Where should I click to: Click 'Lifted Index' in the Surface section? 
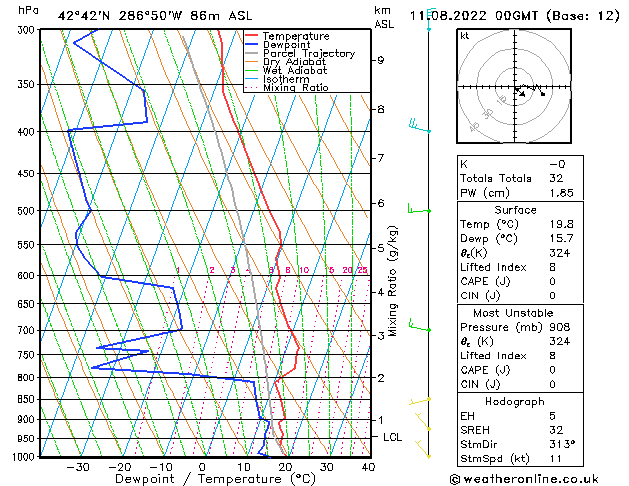tap(493, 267)
